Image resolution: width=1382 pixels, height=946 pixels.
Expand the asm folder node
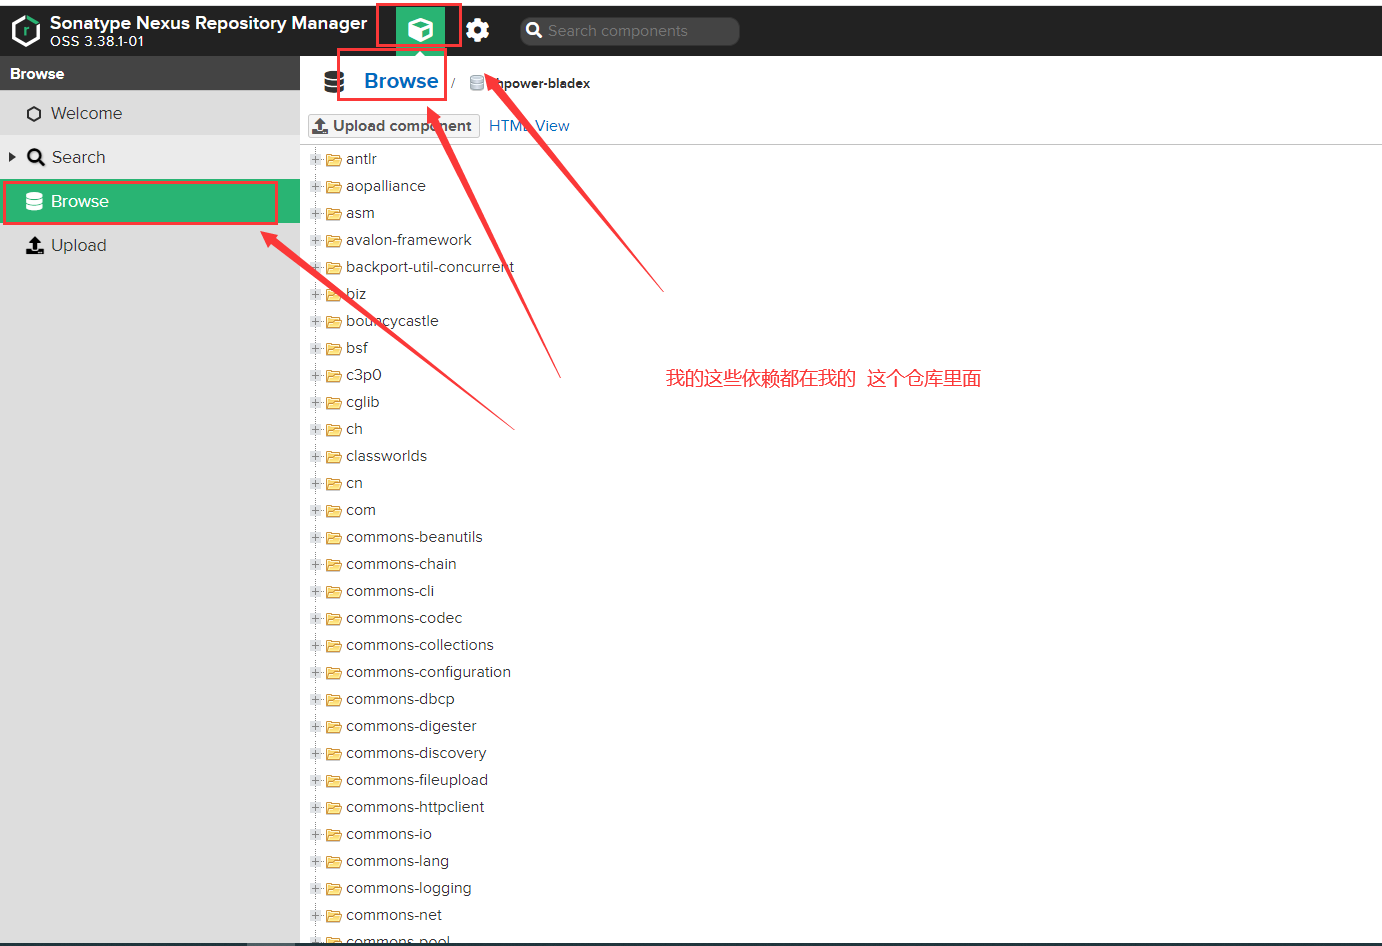point(316,213)
